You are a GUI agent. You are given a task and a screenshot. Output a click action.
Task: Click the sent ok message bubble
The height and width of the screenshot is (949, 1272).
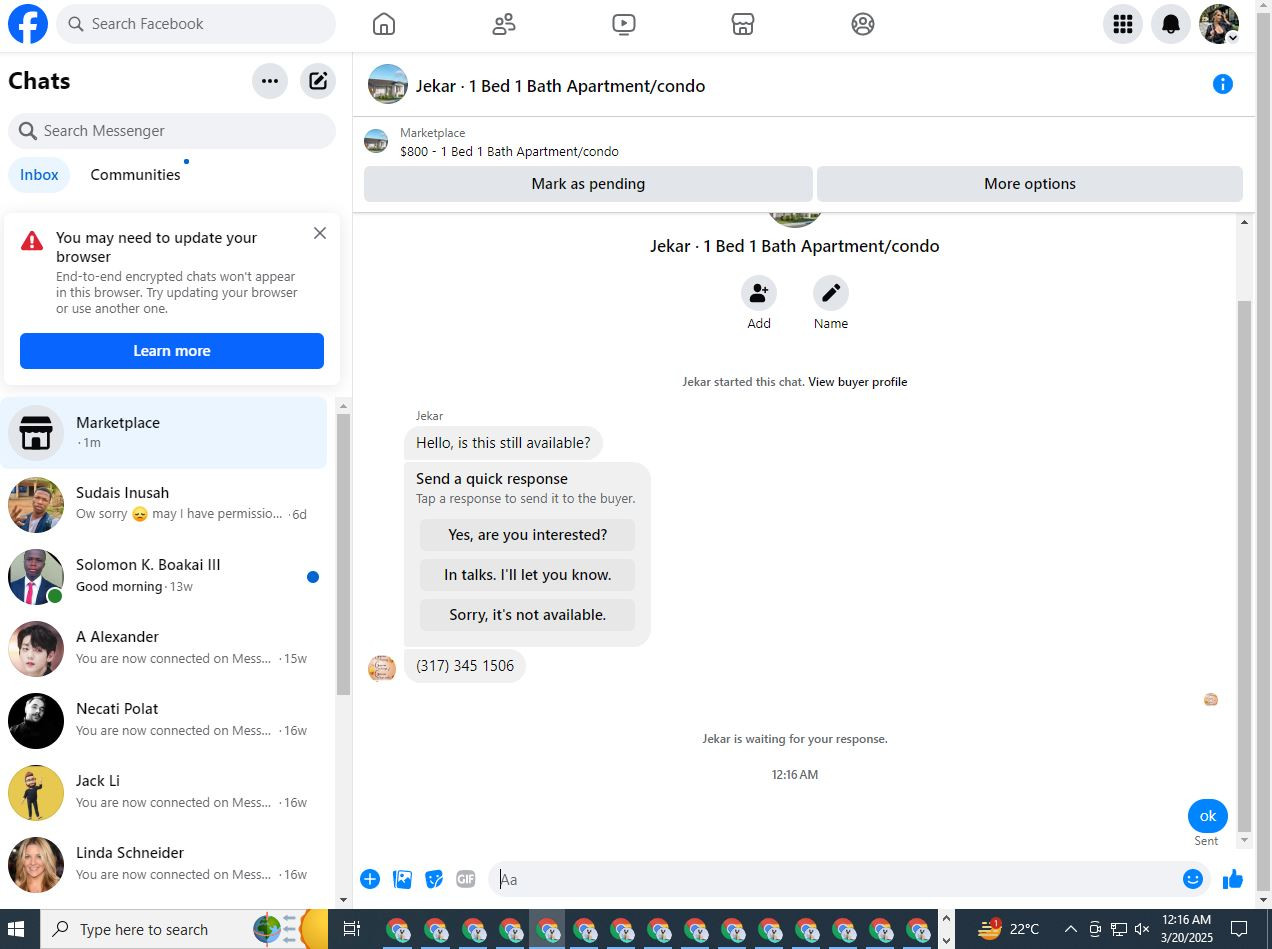click(1207, 816)
